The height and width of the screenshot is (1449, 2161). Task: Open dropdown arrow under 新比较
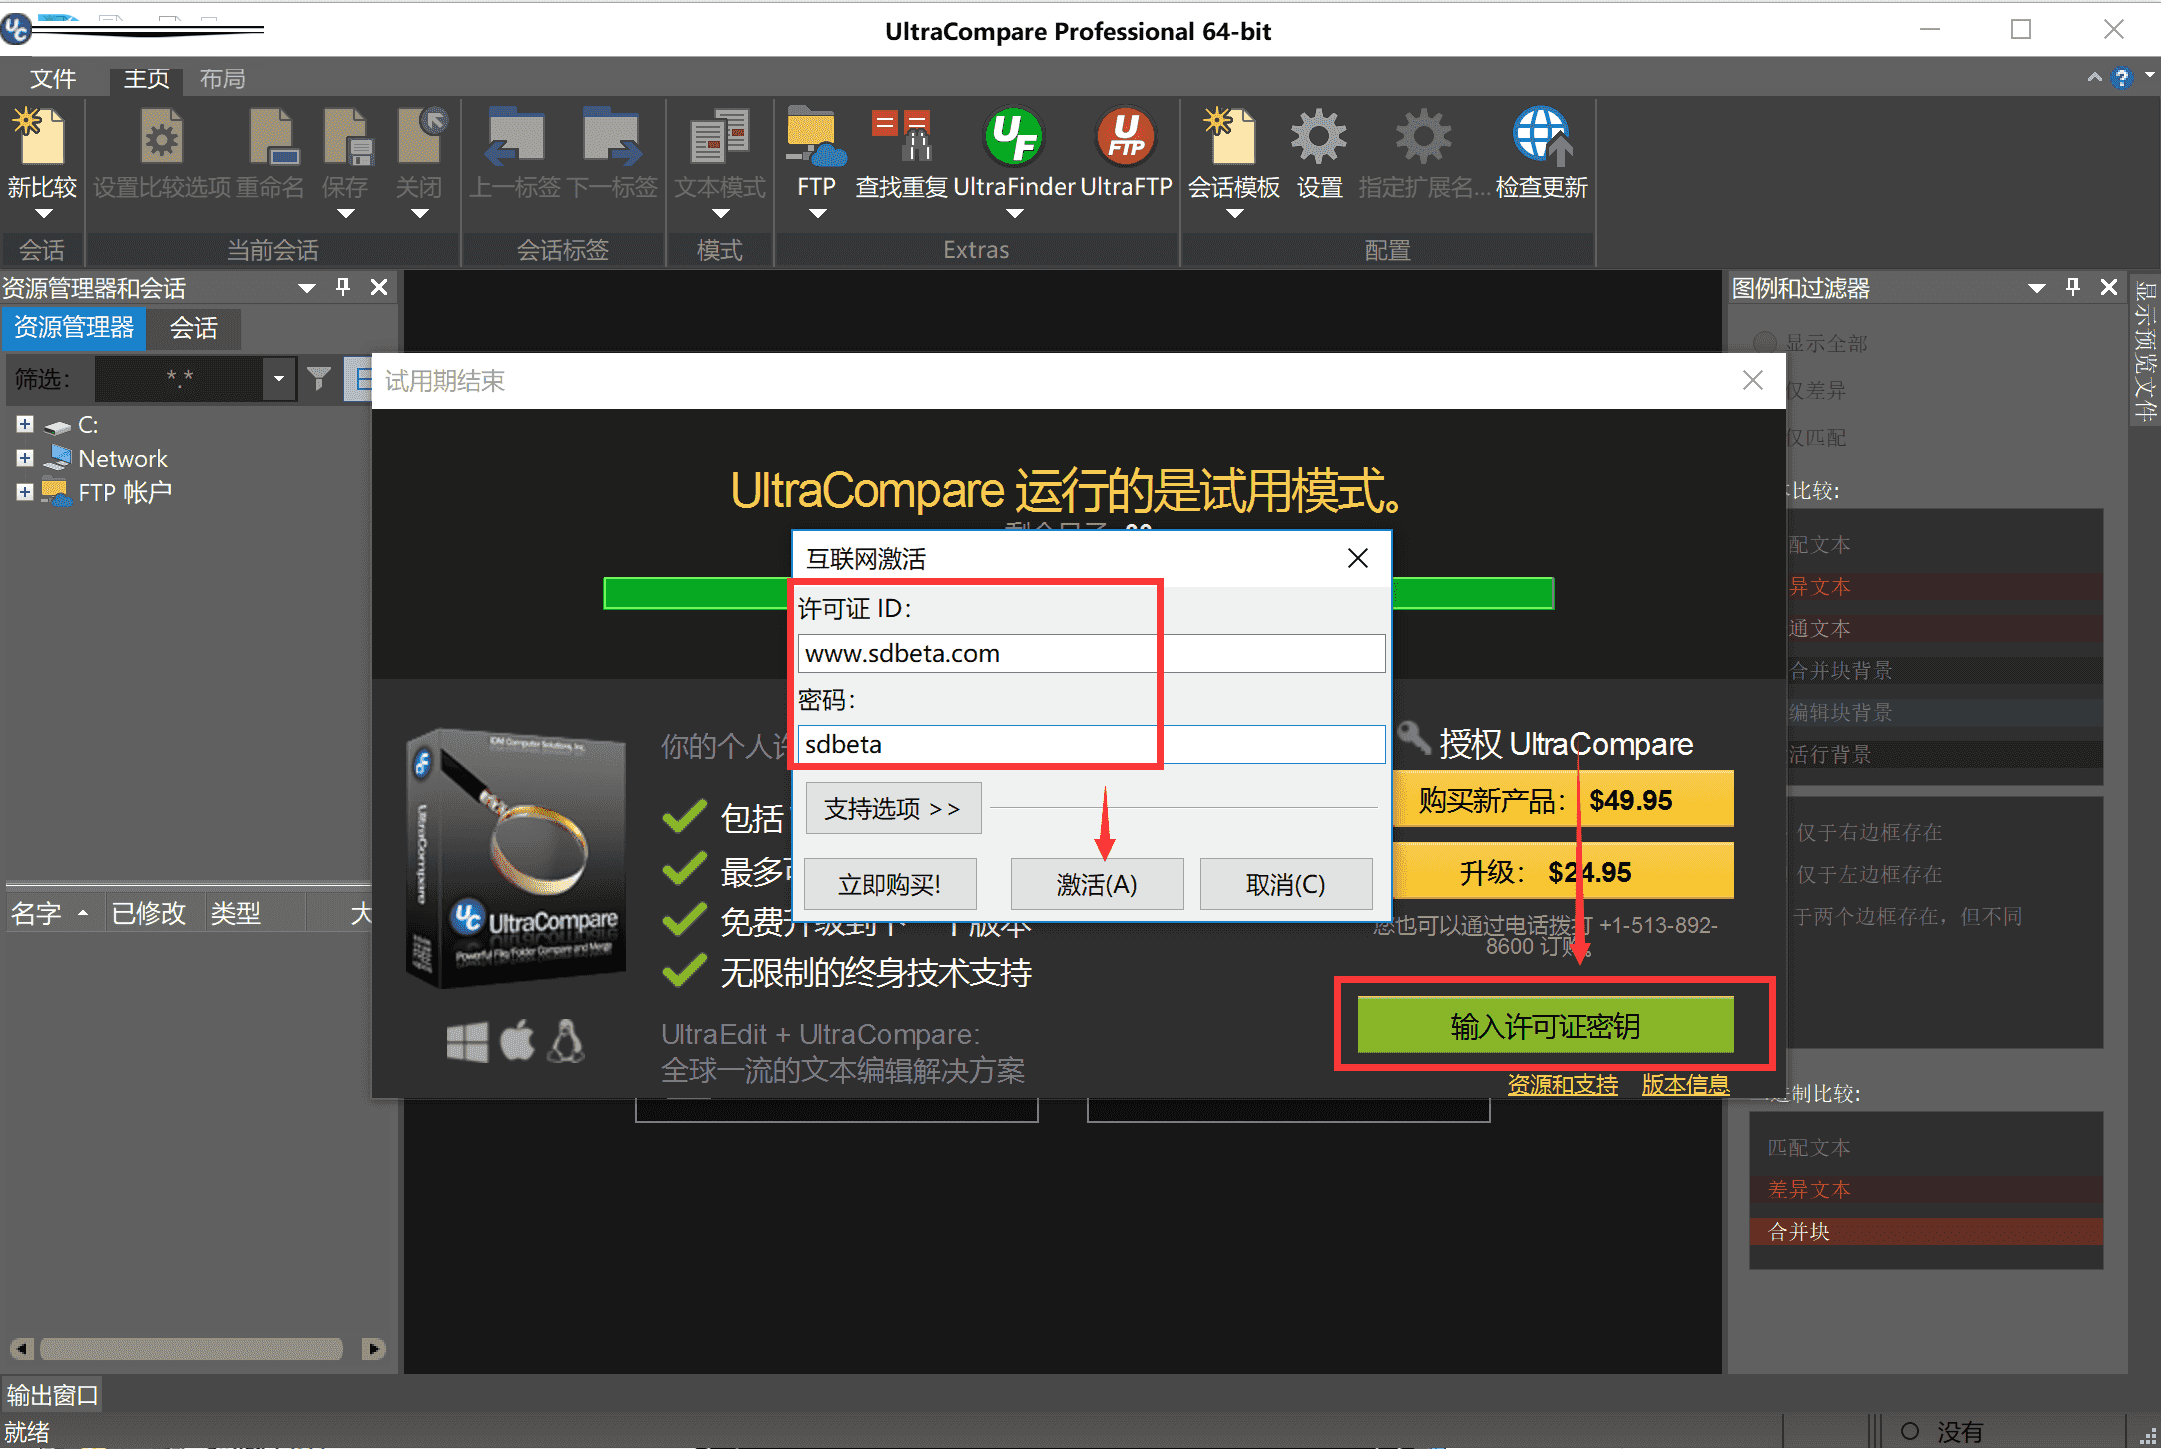point(43,213)
